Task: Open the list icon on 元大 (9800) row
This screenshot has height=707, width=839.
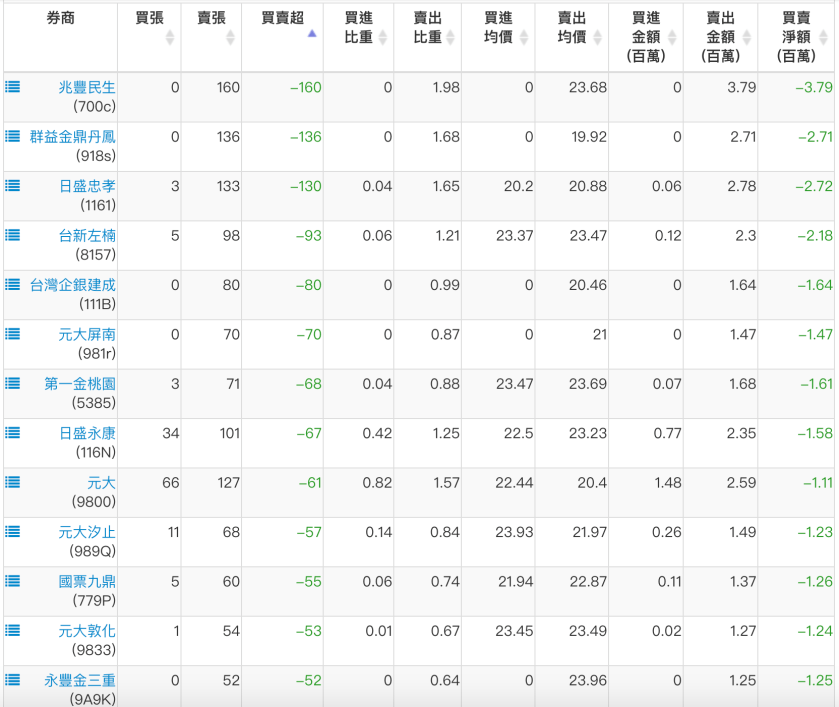Action: (x=12, y=482)
